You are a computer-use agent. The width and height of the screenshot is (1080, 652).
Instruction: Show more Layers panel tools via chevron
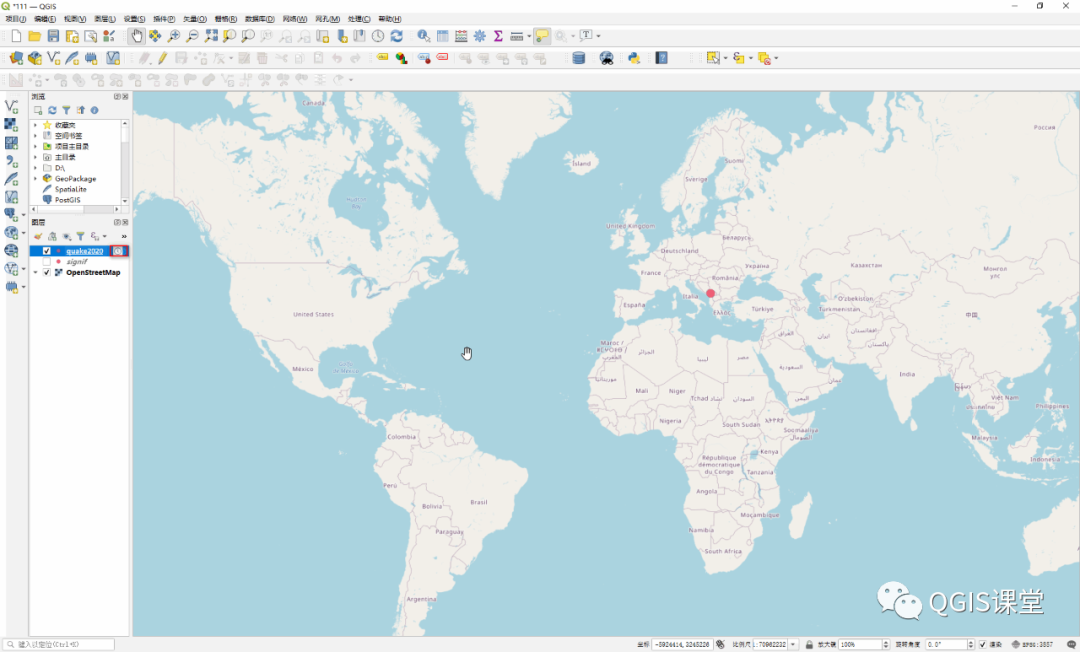124,236
